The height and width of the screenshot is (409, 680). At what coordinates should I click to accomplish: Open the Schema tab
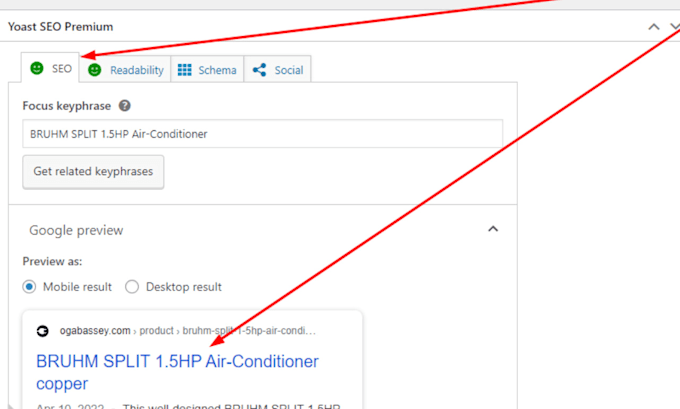(207, 70)
